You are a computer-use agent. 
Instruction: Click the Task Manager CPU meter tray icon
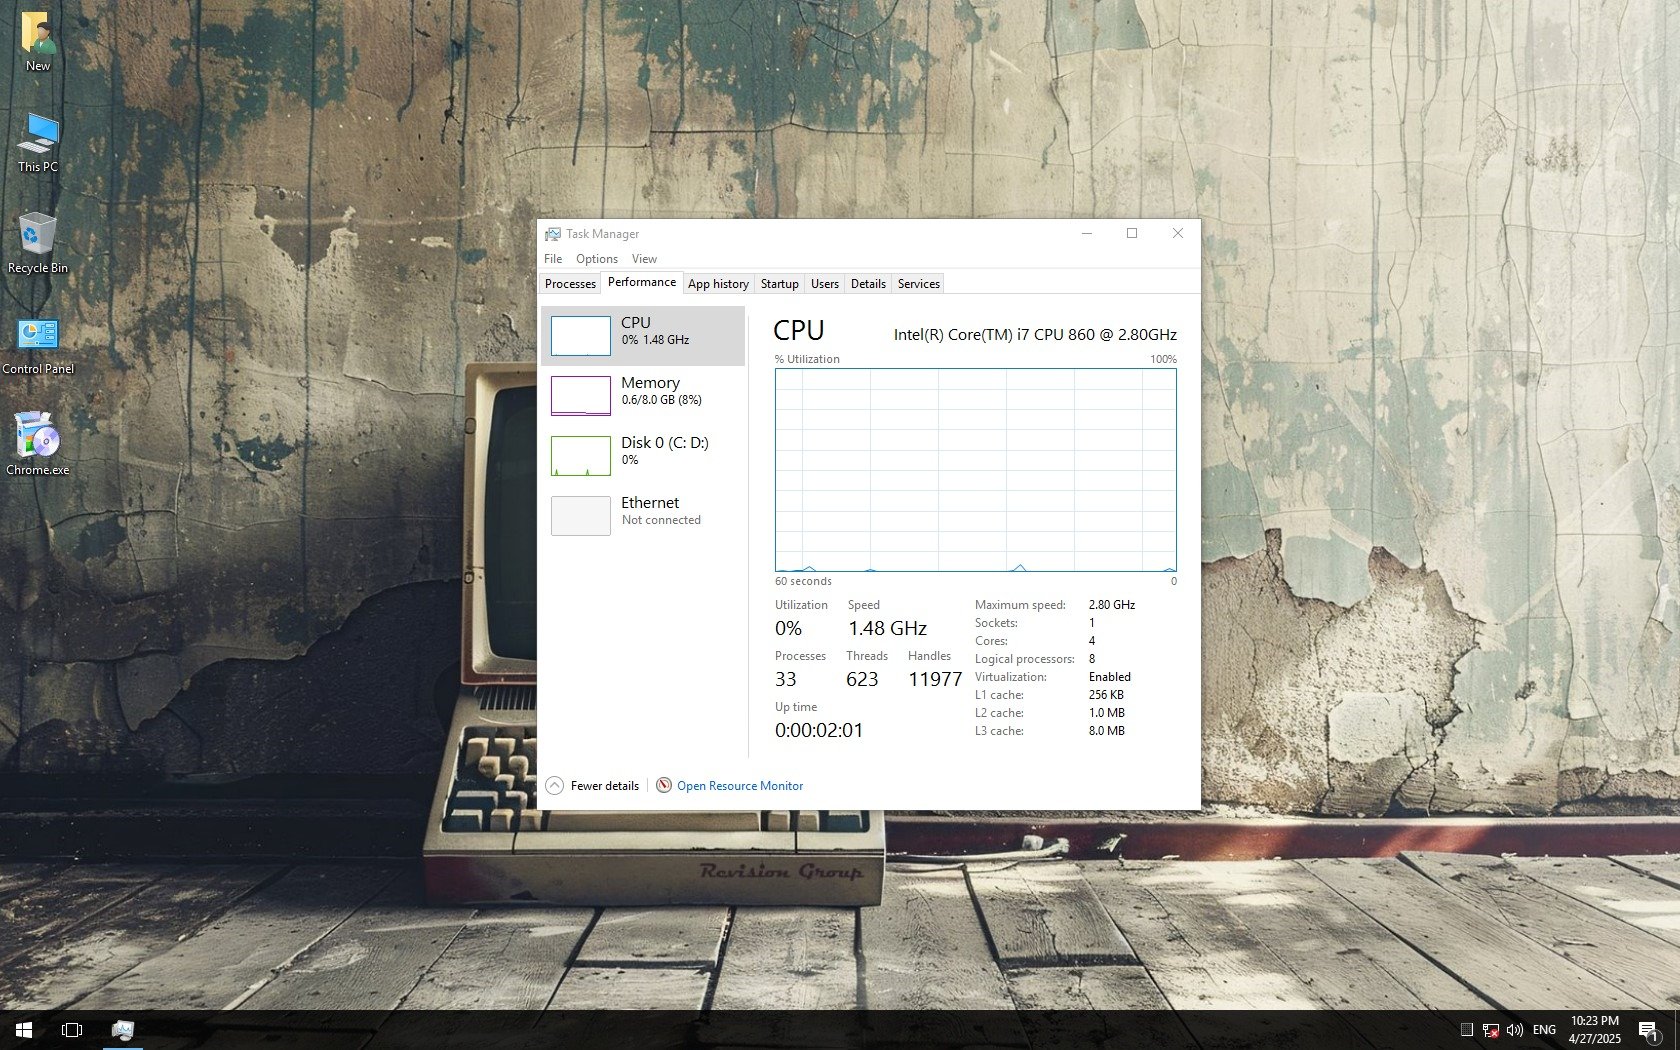(1467, 1030)
